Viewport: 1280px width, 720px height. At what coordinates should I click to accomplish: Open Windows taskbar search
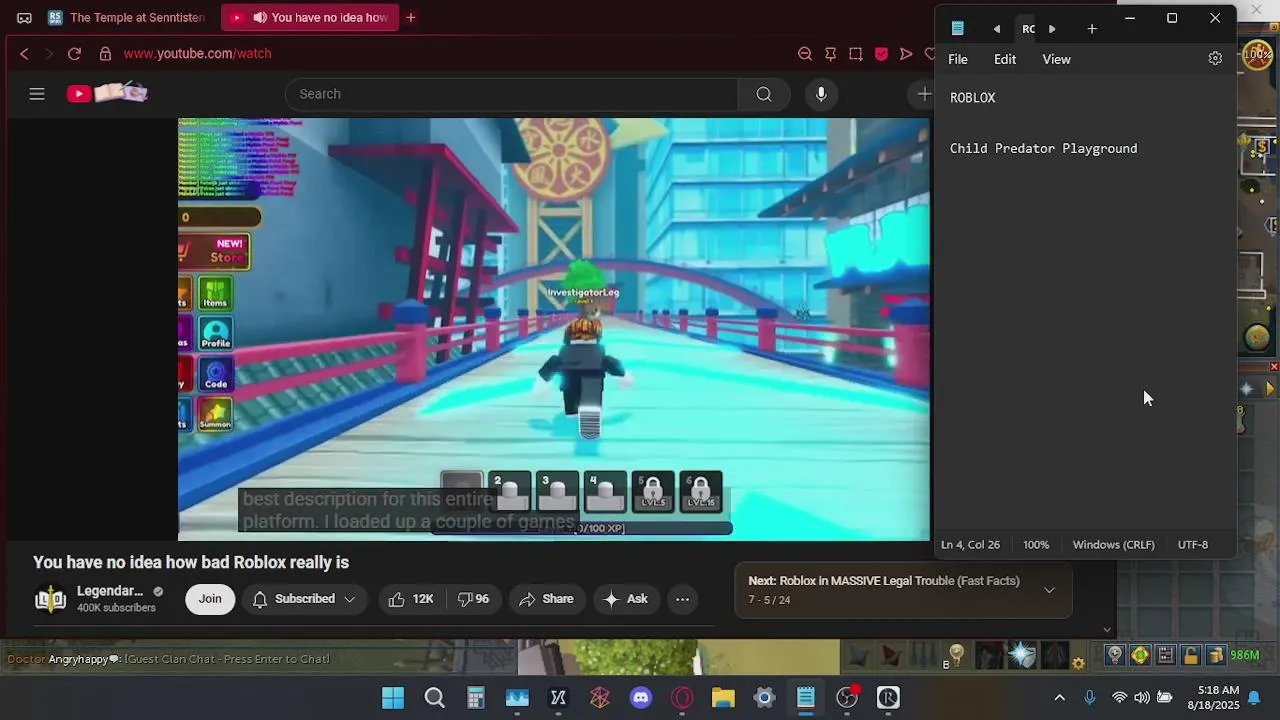pyautogui.click(x=434, y=698)
